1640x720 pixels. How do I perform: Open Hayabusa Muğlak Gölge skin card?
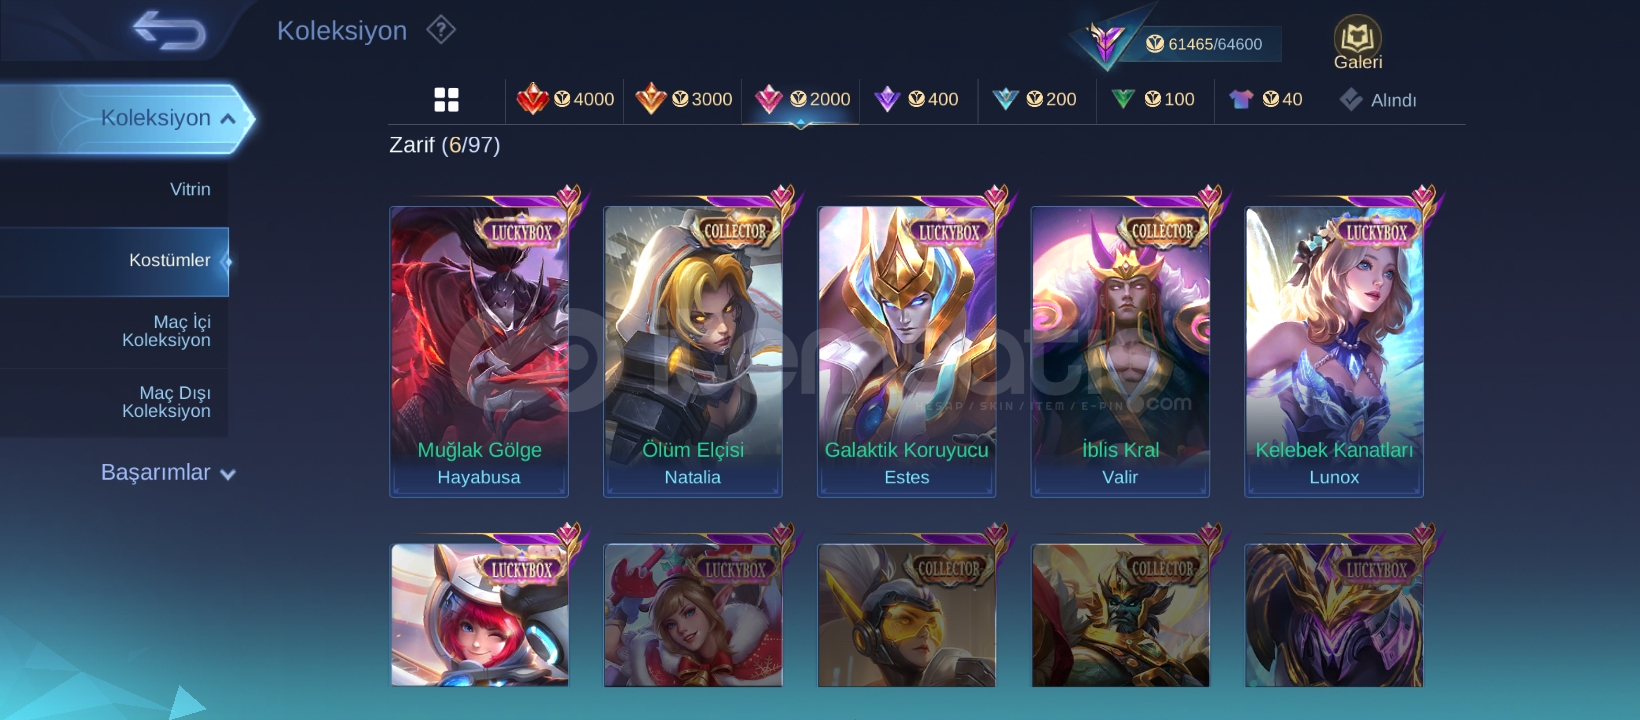click(479, 351)
